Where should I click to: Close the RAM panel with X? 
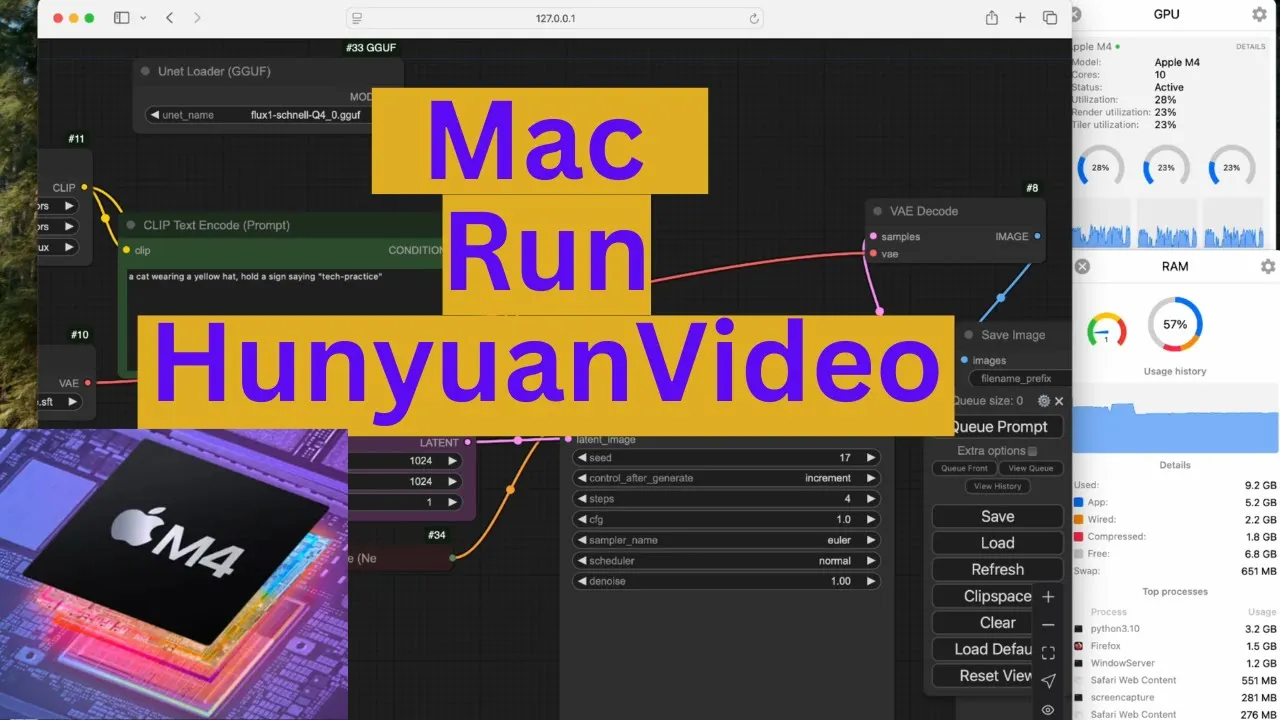pyautogui.click(x=1082, y=267)
